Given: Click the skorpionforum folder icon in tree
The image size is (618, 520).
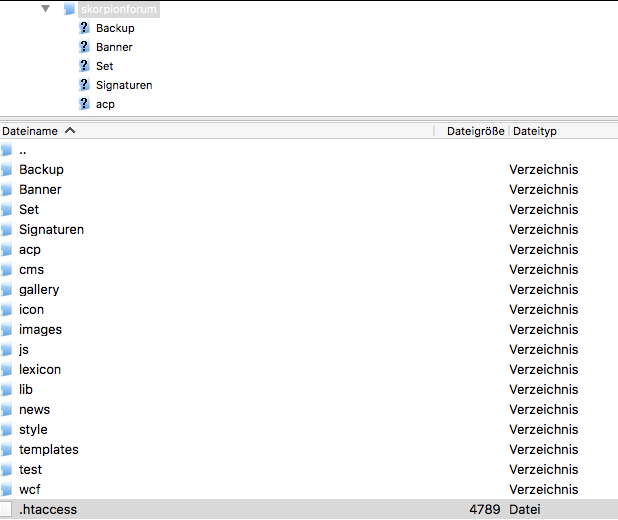Looking at the screenshot, I should (69, 9).
